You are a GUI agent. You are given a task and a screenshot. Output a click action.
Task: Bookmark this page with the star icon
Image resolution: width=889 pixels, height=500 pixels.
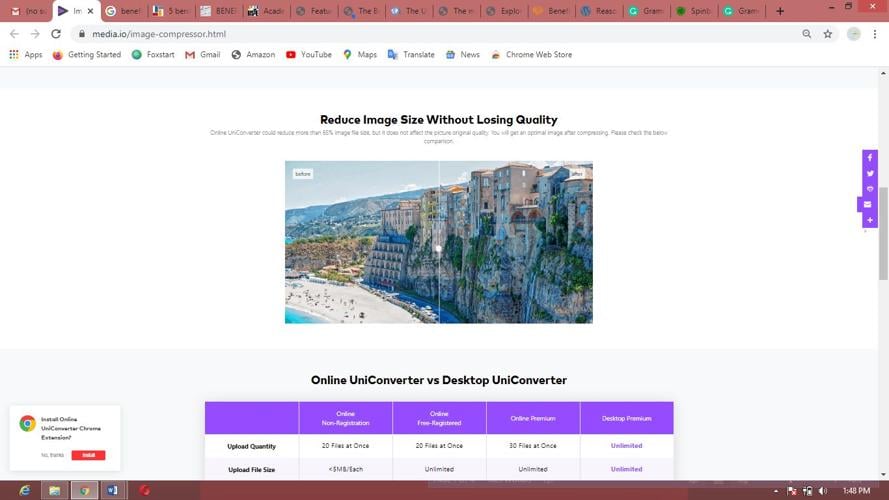point(828,34)
